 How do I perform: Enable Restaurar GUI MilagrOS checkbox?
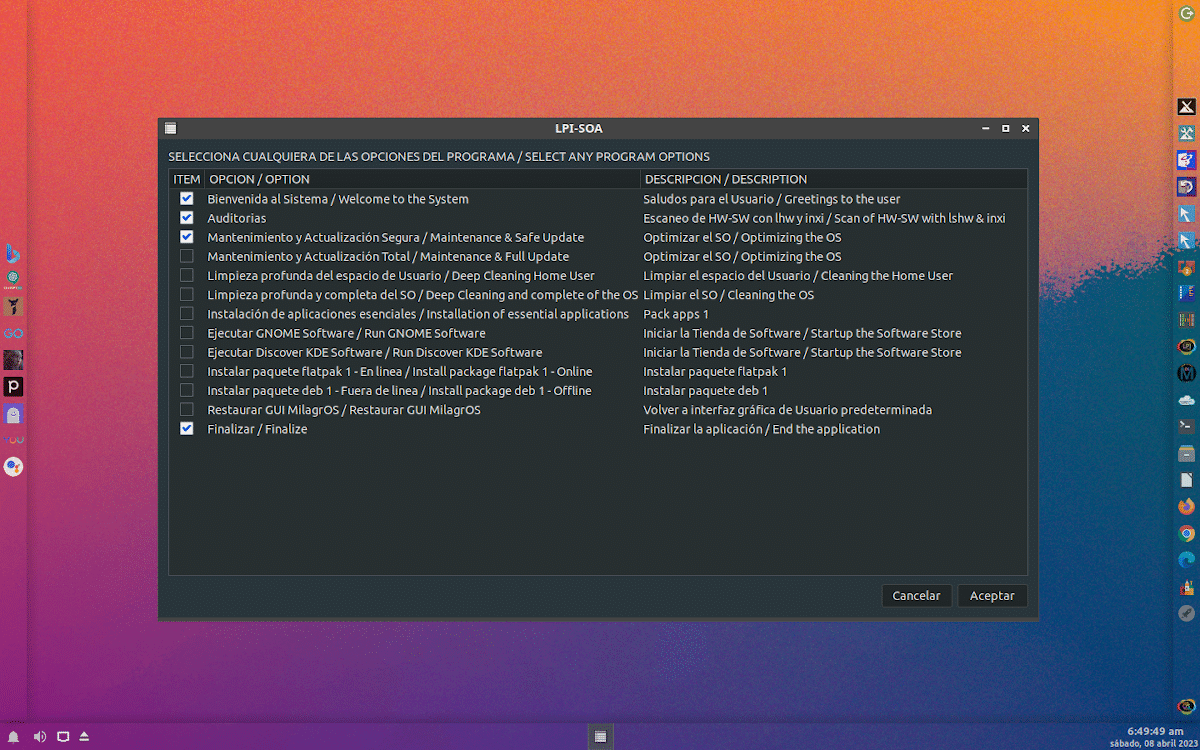187,410
